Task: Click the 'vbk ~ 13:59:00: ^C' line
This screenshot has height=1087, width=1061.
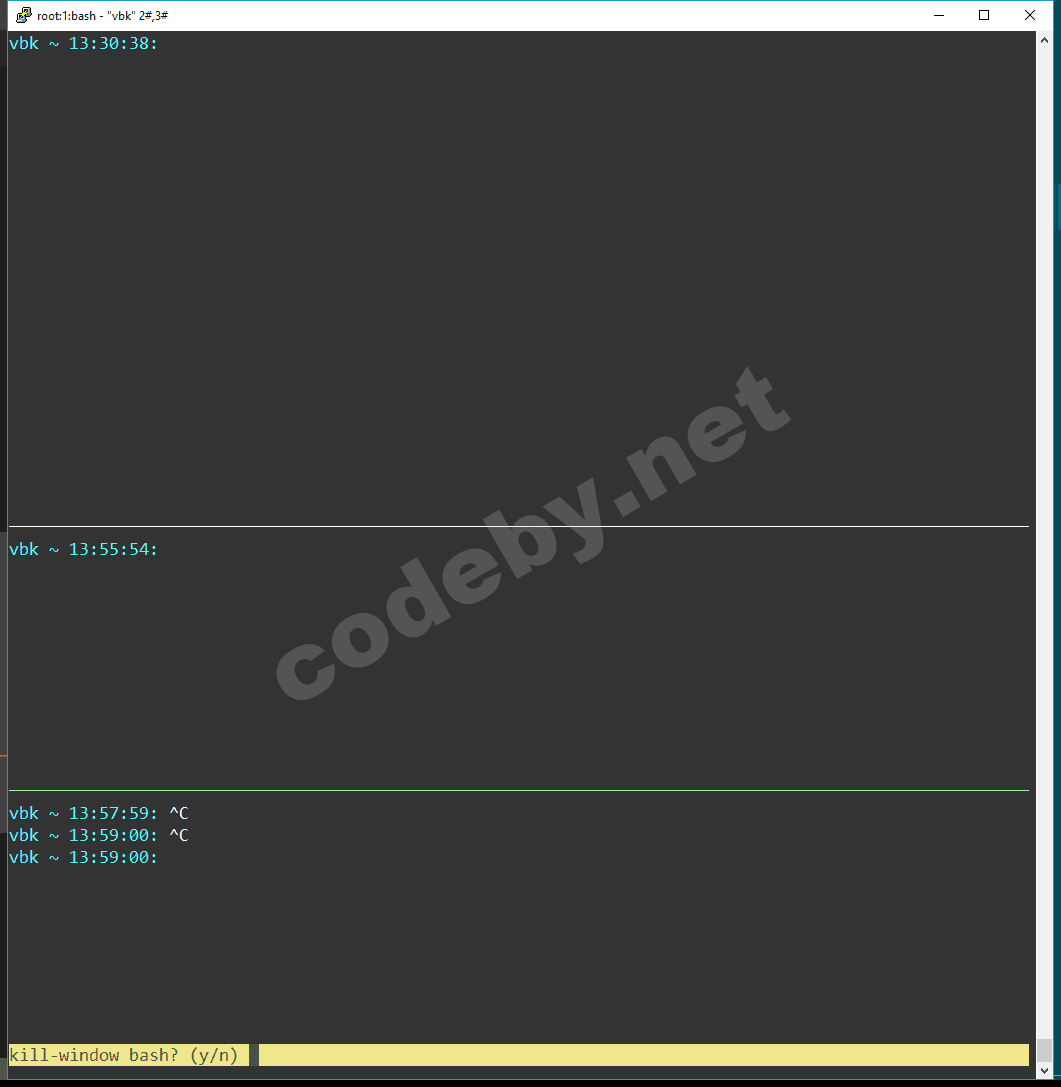Action: pos(98,835)
